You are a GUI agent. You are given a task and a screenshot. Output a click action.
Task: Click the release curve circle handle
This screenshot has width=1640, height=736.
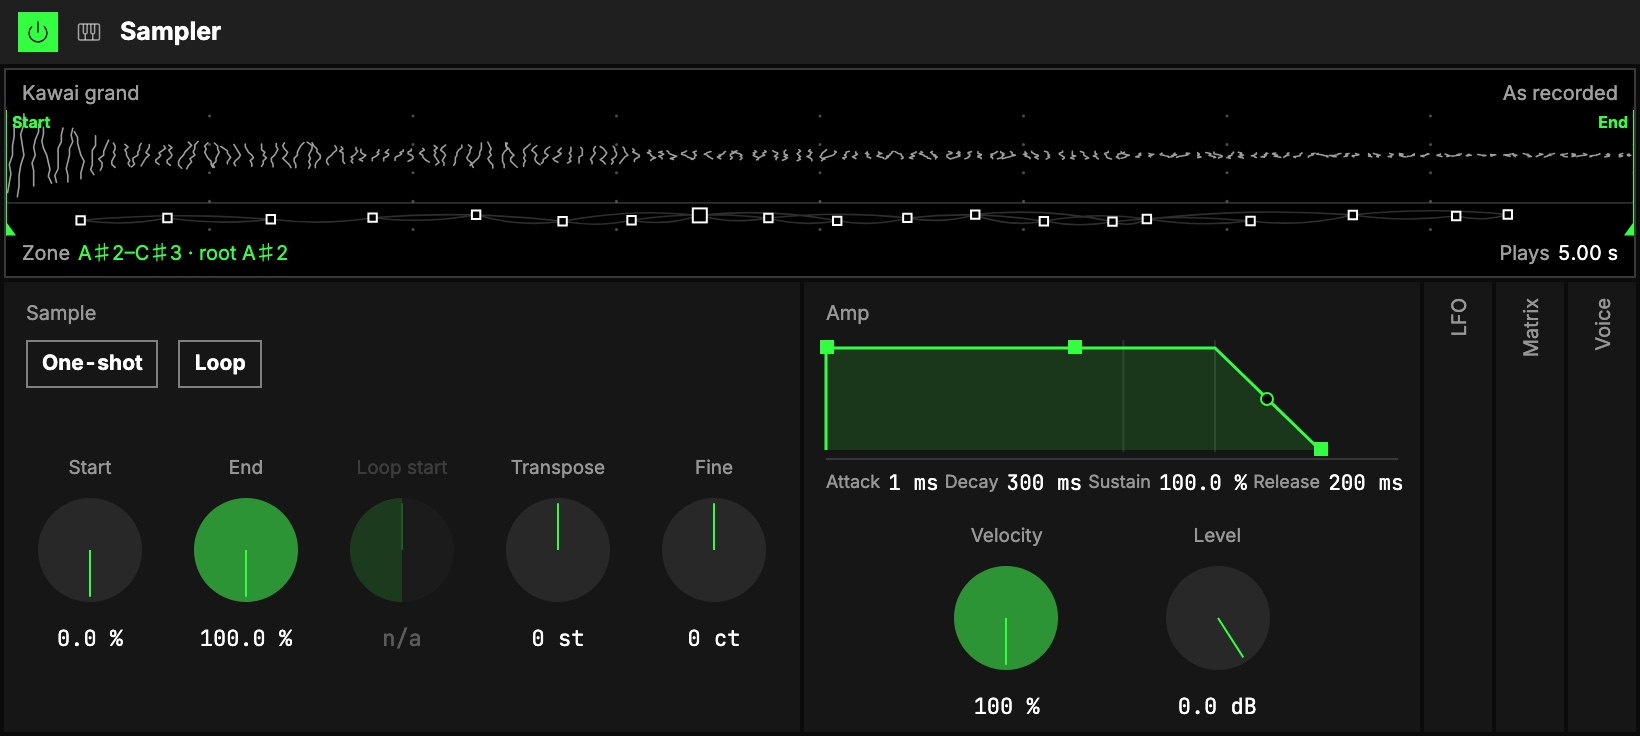coord(1267,399)
